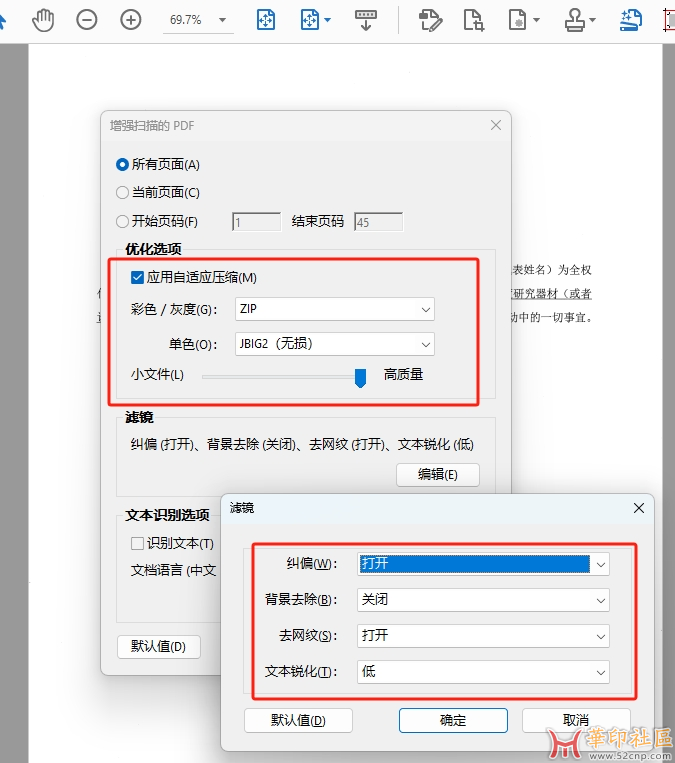Image resolution: width=675 pixels, height=763 pixels.
Task: Enable the 识别文本(T) checkbox
Action: point(138,543)
